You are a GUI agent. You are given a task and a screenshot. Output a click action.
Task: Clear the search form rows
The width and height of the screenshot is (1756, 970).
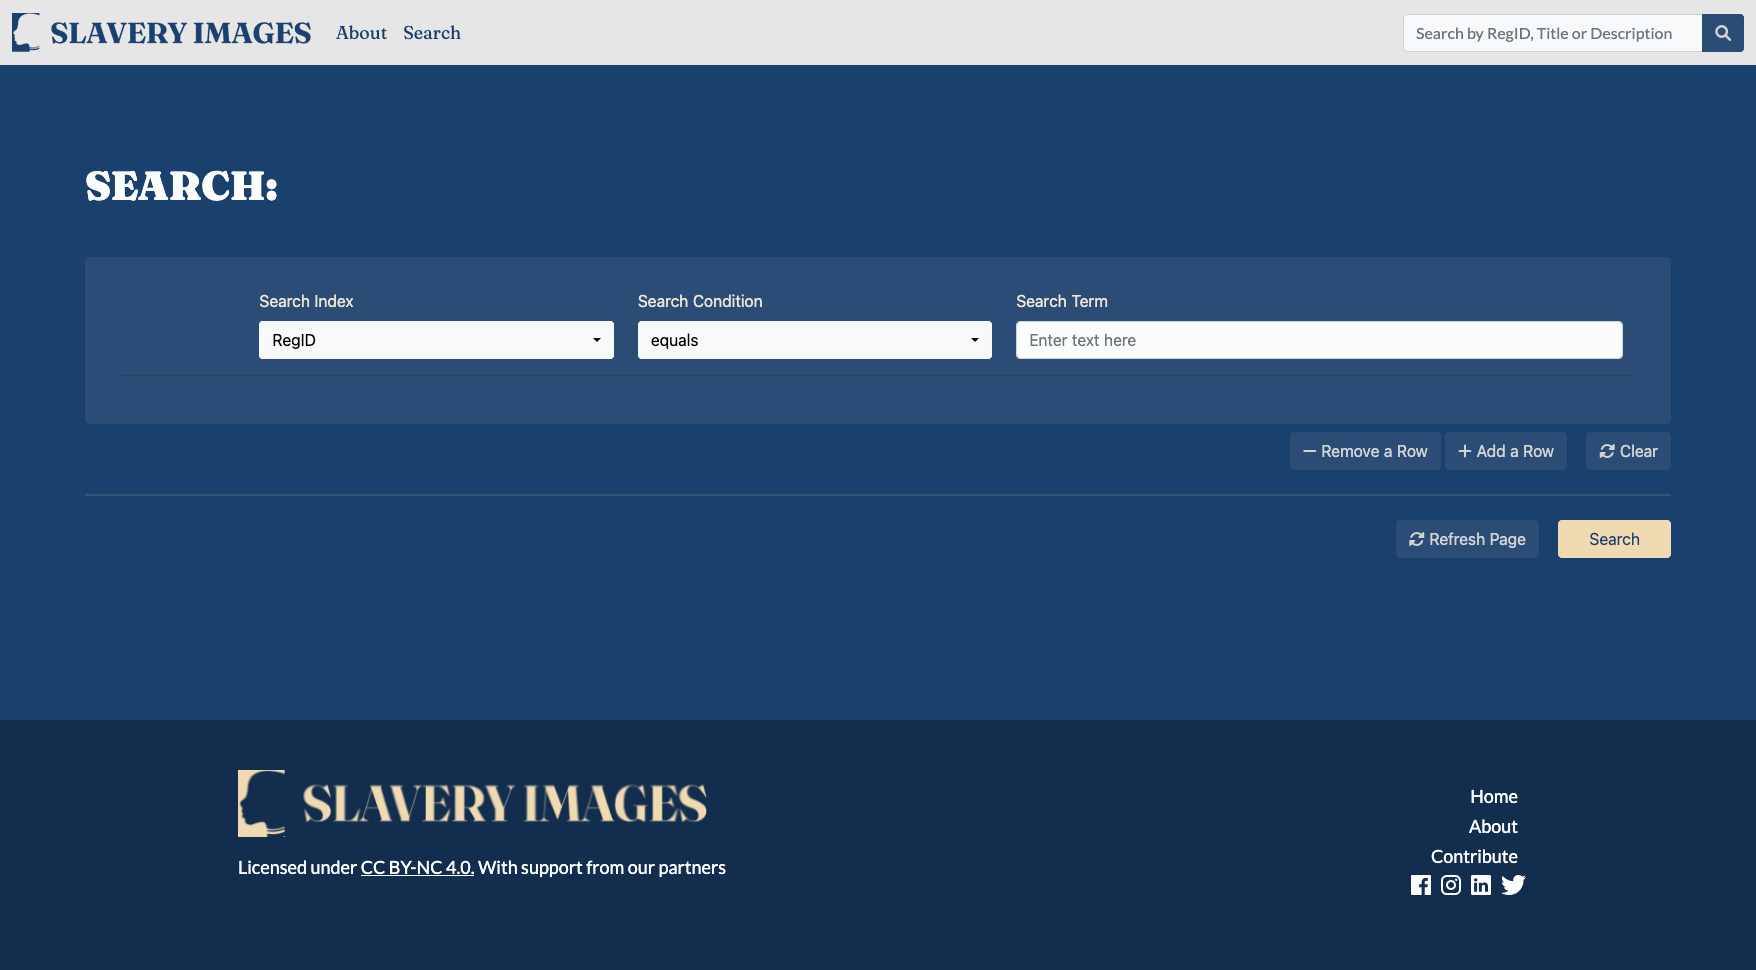1628,451
